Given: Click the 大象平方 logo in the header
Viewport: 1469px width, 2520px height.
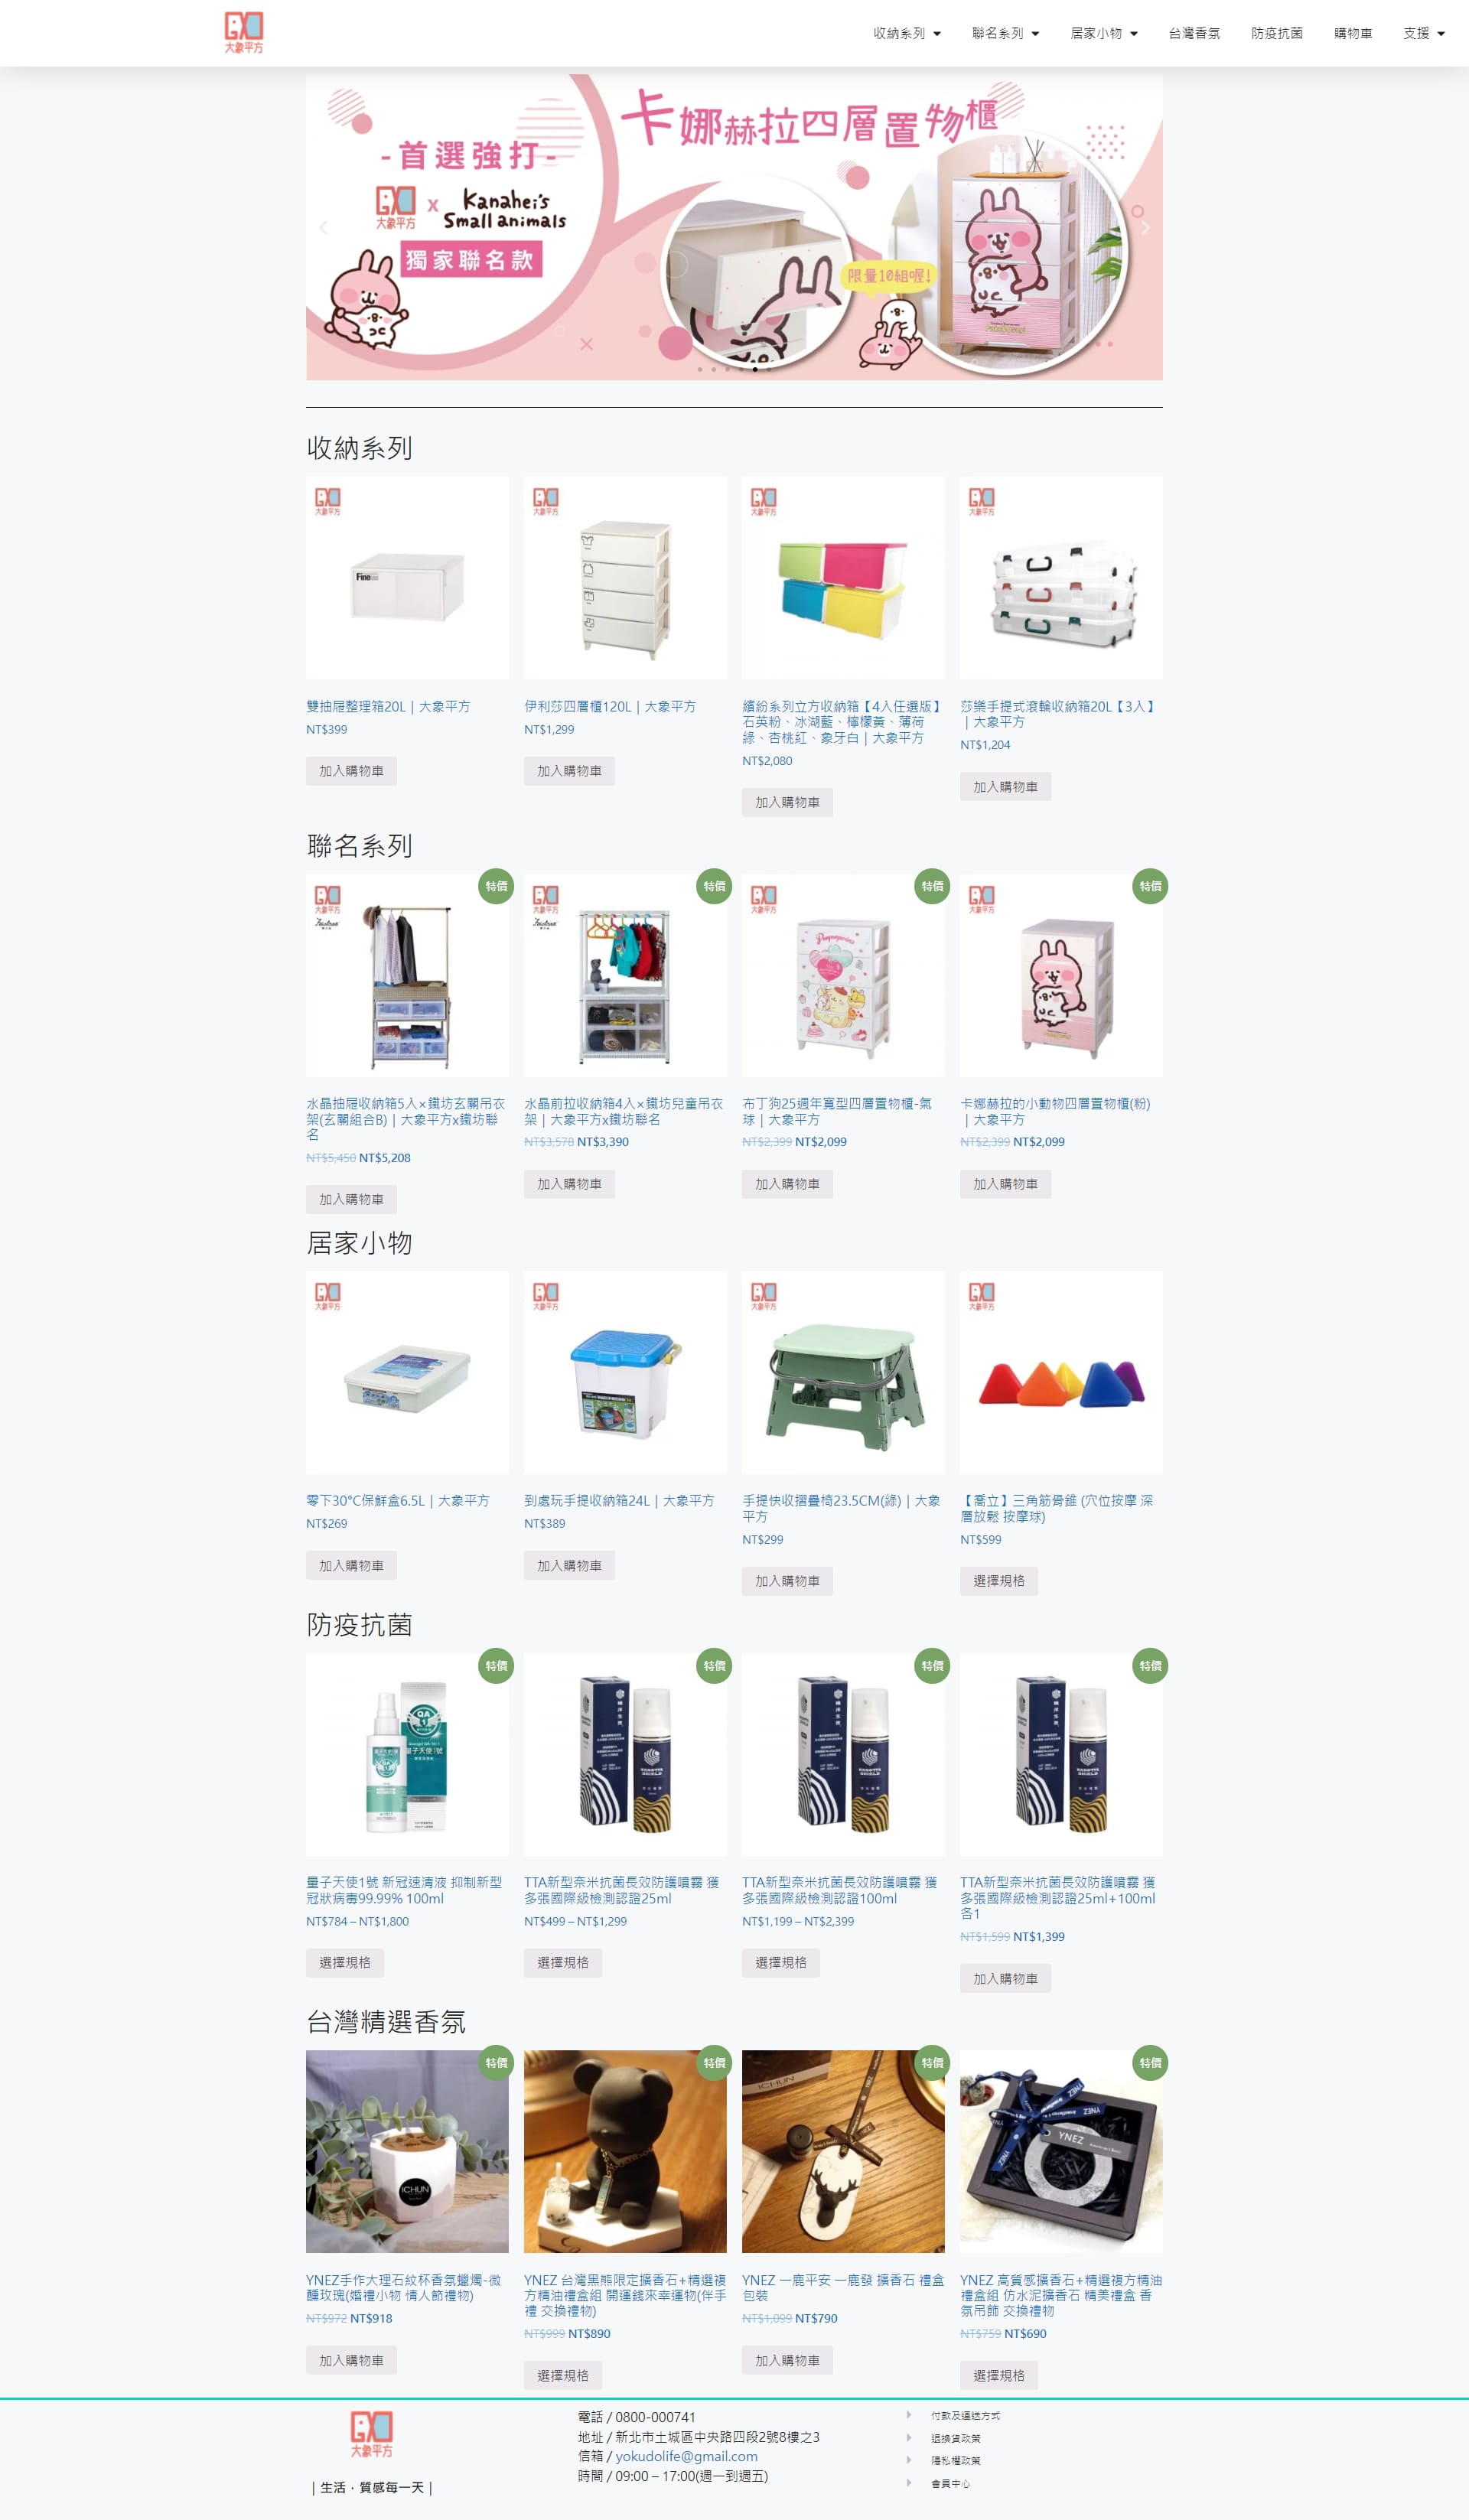Looking at the screenshot, I should 244,33.
